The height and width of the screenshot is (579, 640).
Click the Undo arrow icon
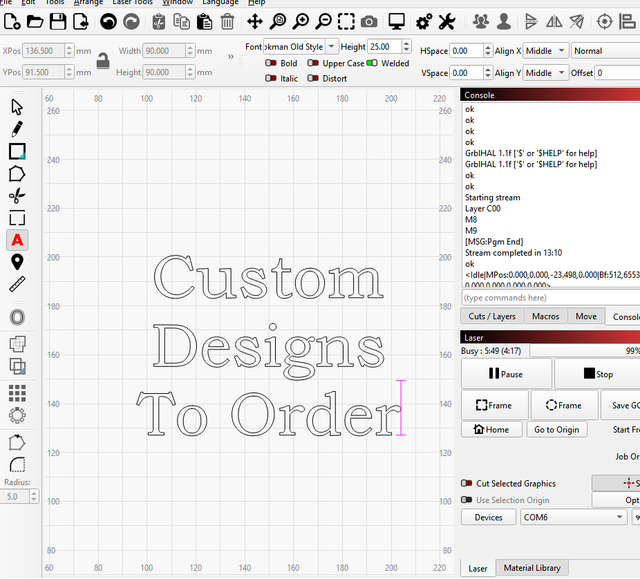tap(108, 21)
